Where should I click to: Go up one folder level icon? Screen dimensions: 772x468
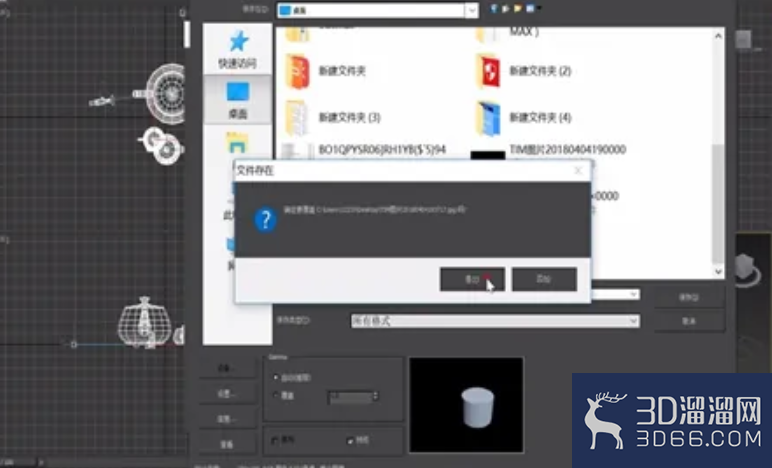click(x=506, y=8)
